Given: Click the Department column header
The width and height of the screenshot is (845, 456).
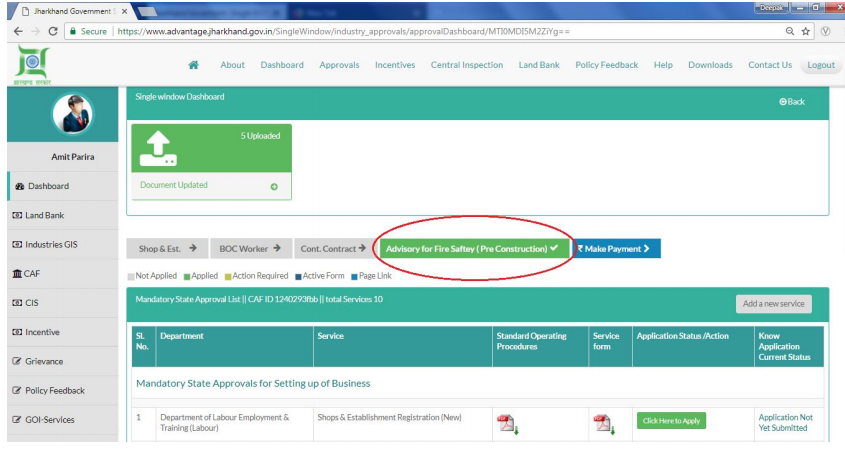Looking at the screenshot, I should 182,336.
